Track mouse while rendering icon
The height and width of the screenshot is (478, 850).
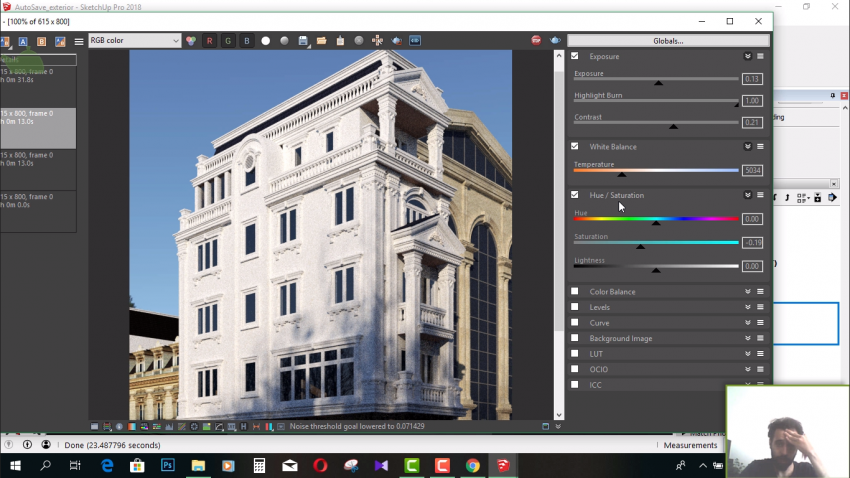tap(378, 41)
